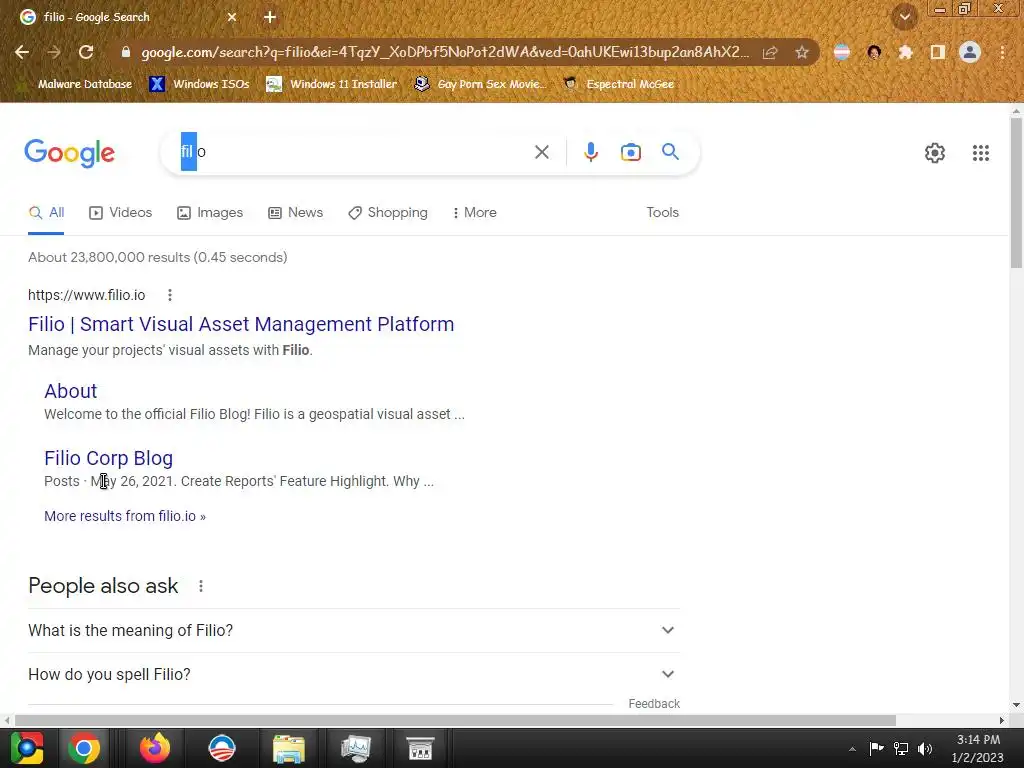Viewport: 1024px width, 768px height.
Task: Click the scroll right arrow
Action: tap(1002, 720)
